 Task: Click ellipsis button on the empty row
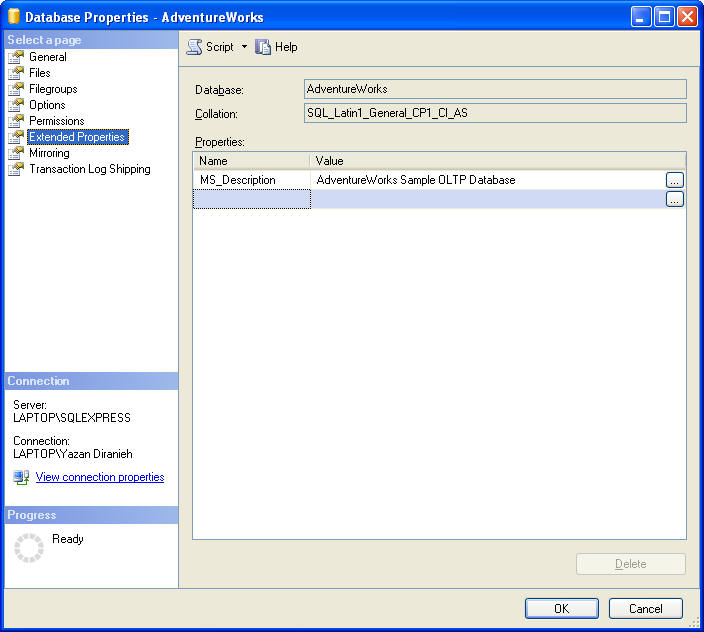tap(675, 199)
